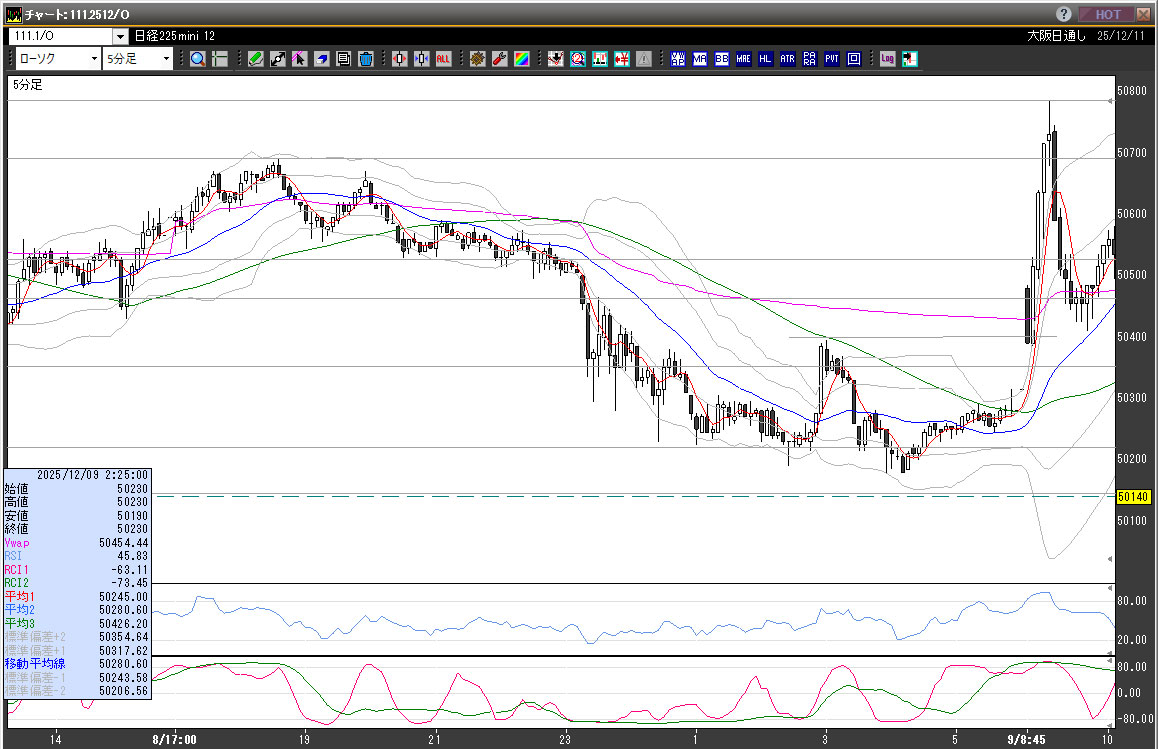Click the help question mark icon
The height and width of the screenshot is (749, 1158).
pos(1064,14)
